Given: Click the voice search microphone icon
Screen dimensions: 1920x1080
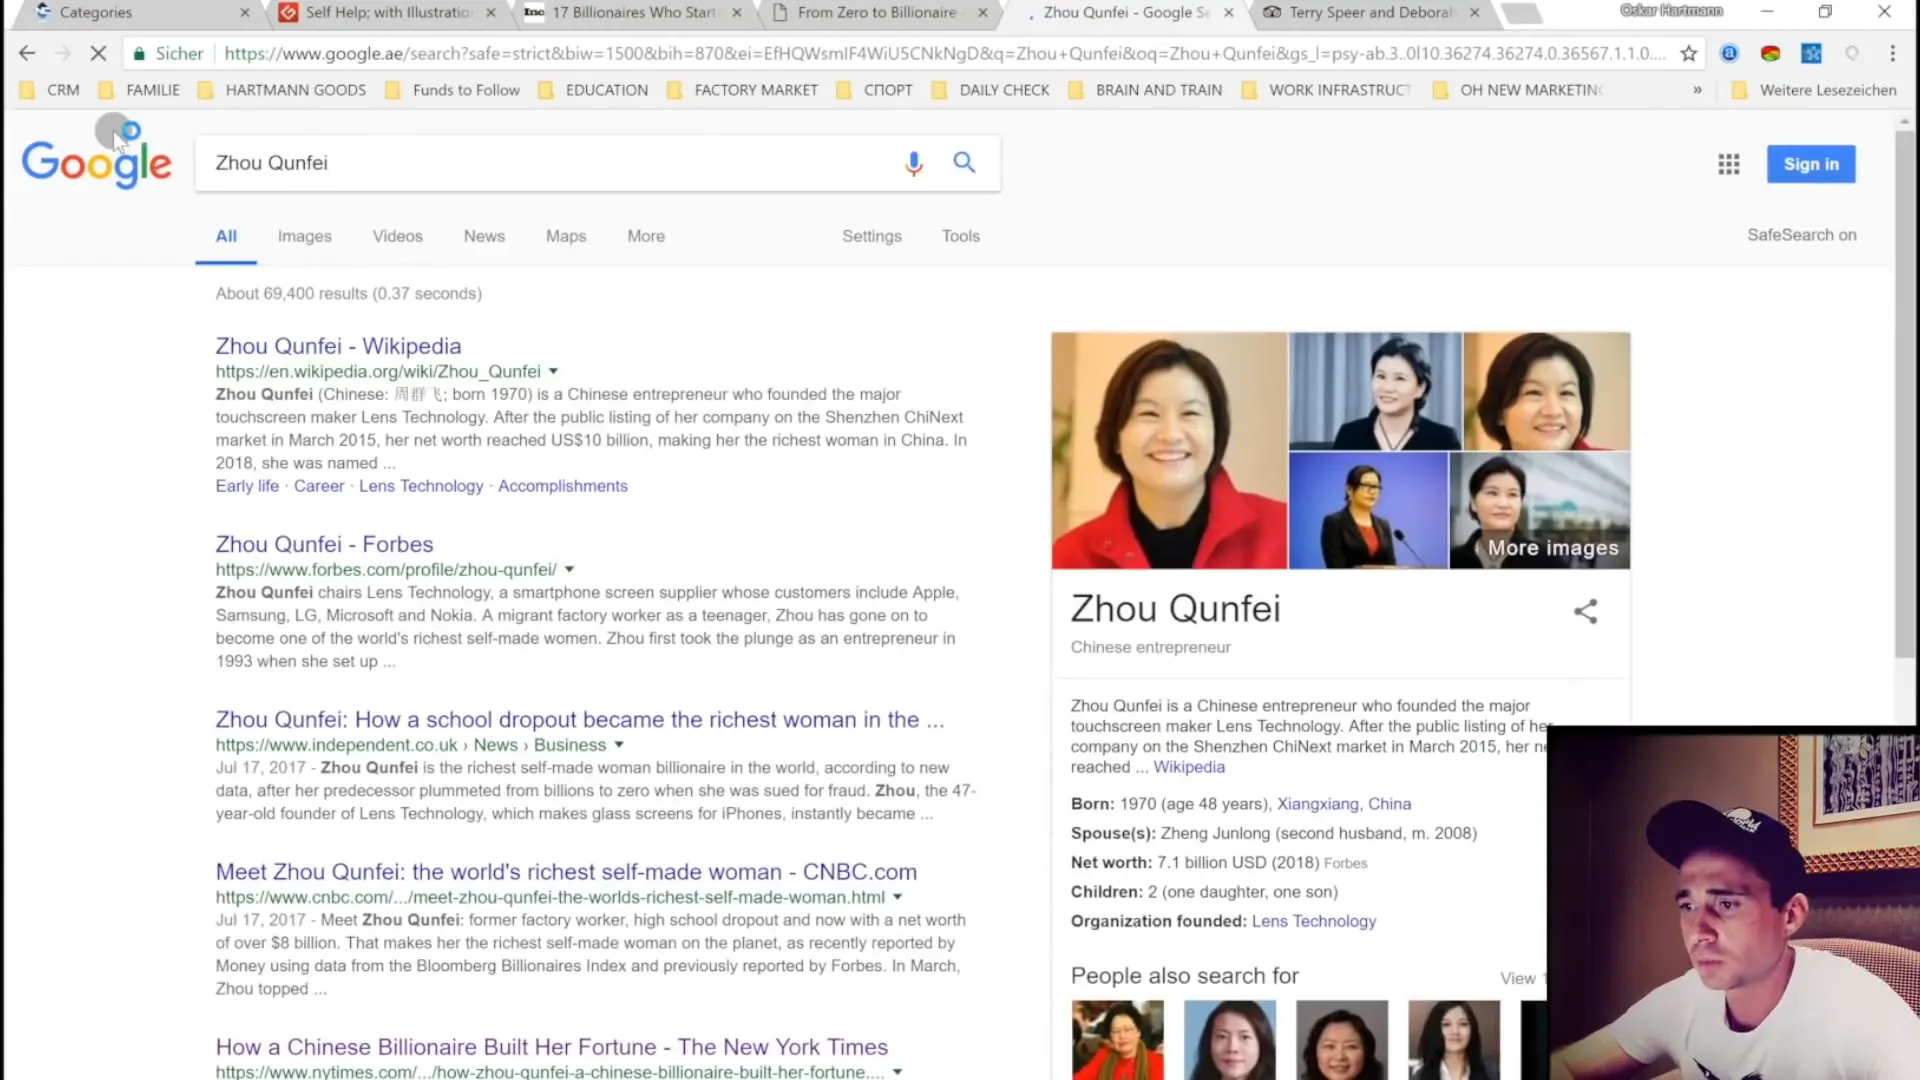Looking at the screenshot, I should tap(913, 163).
